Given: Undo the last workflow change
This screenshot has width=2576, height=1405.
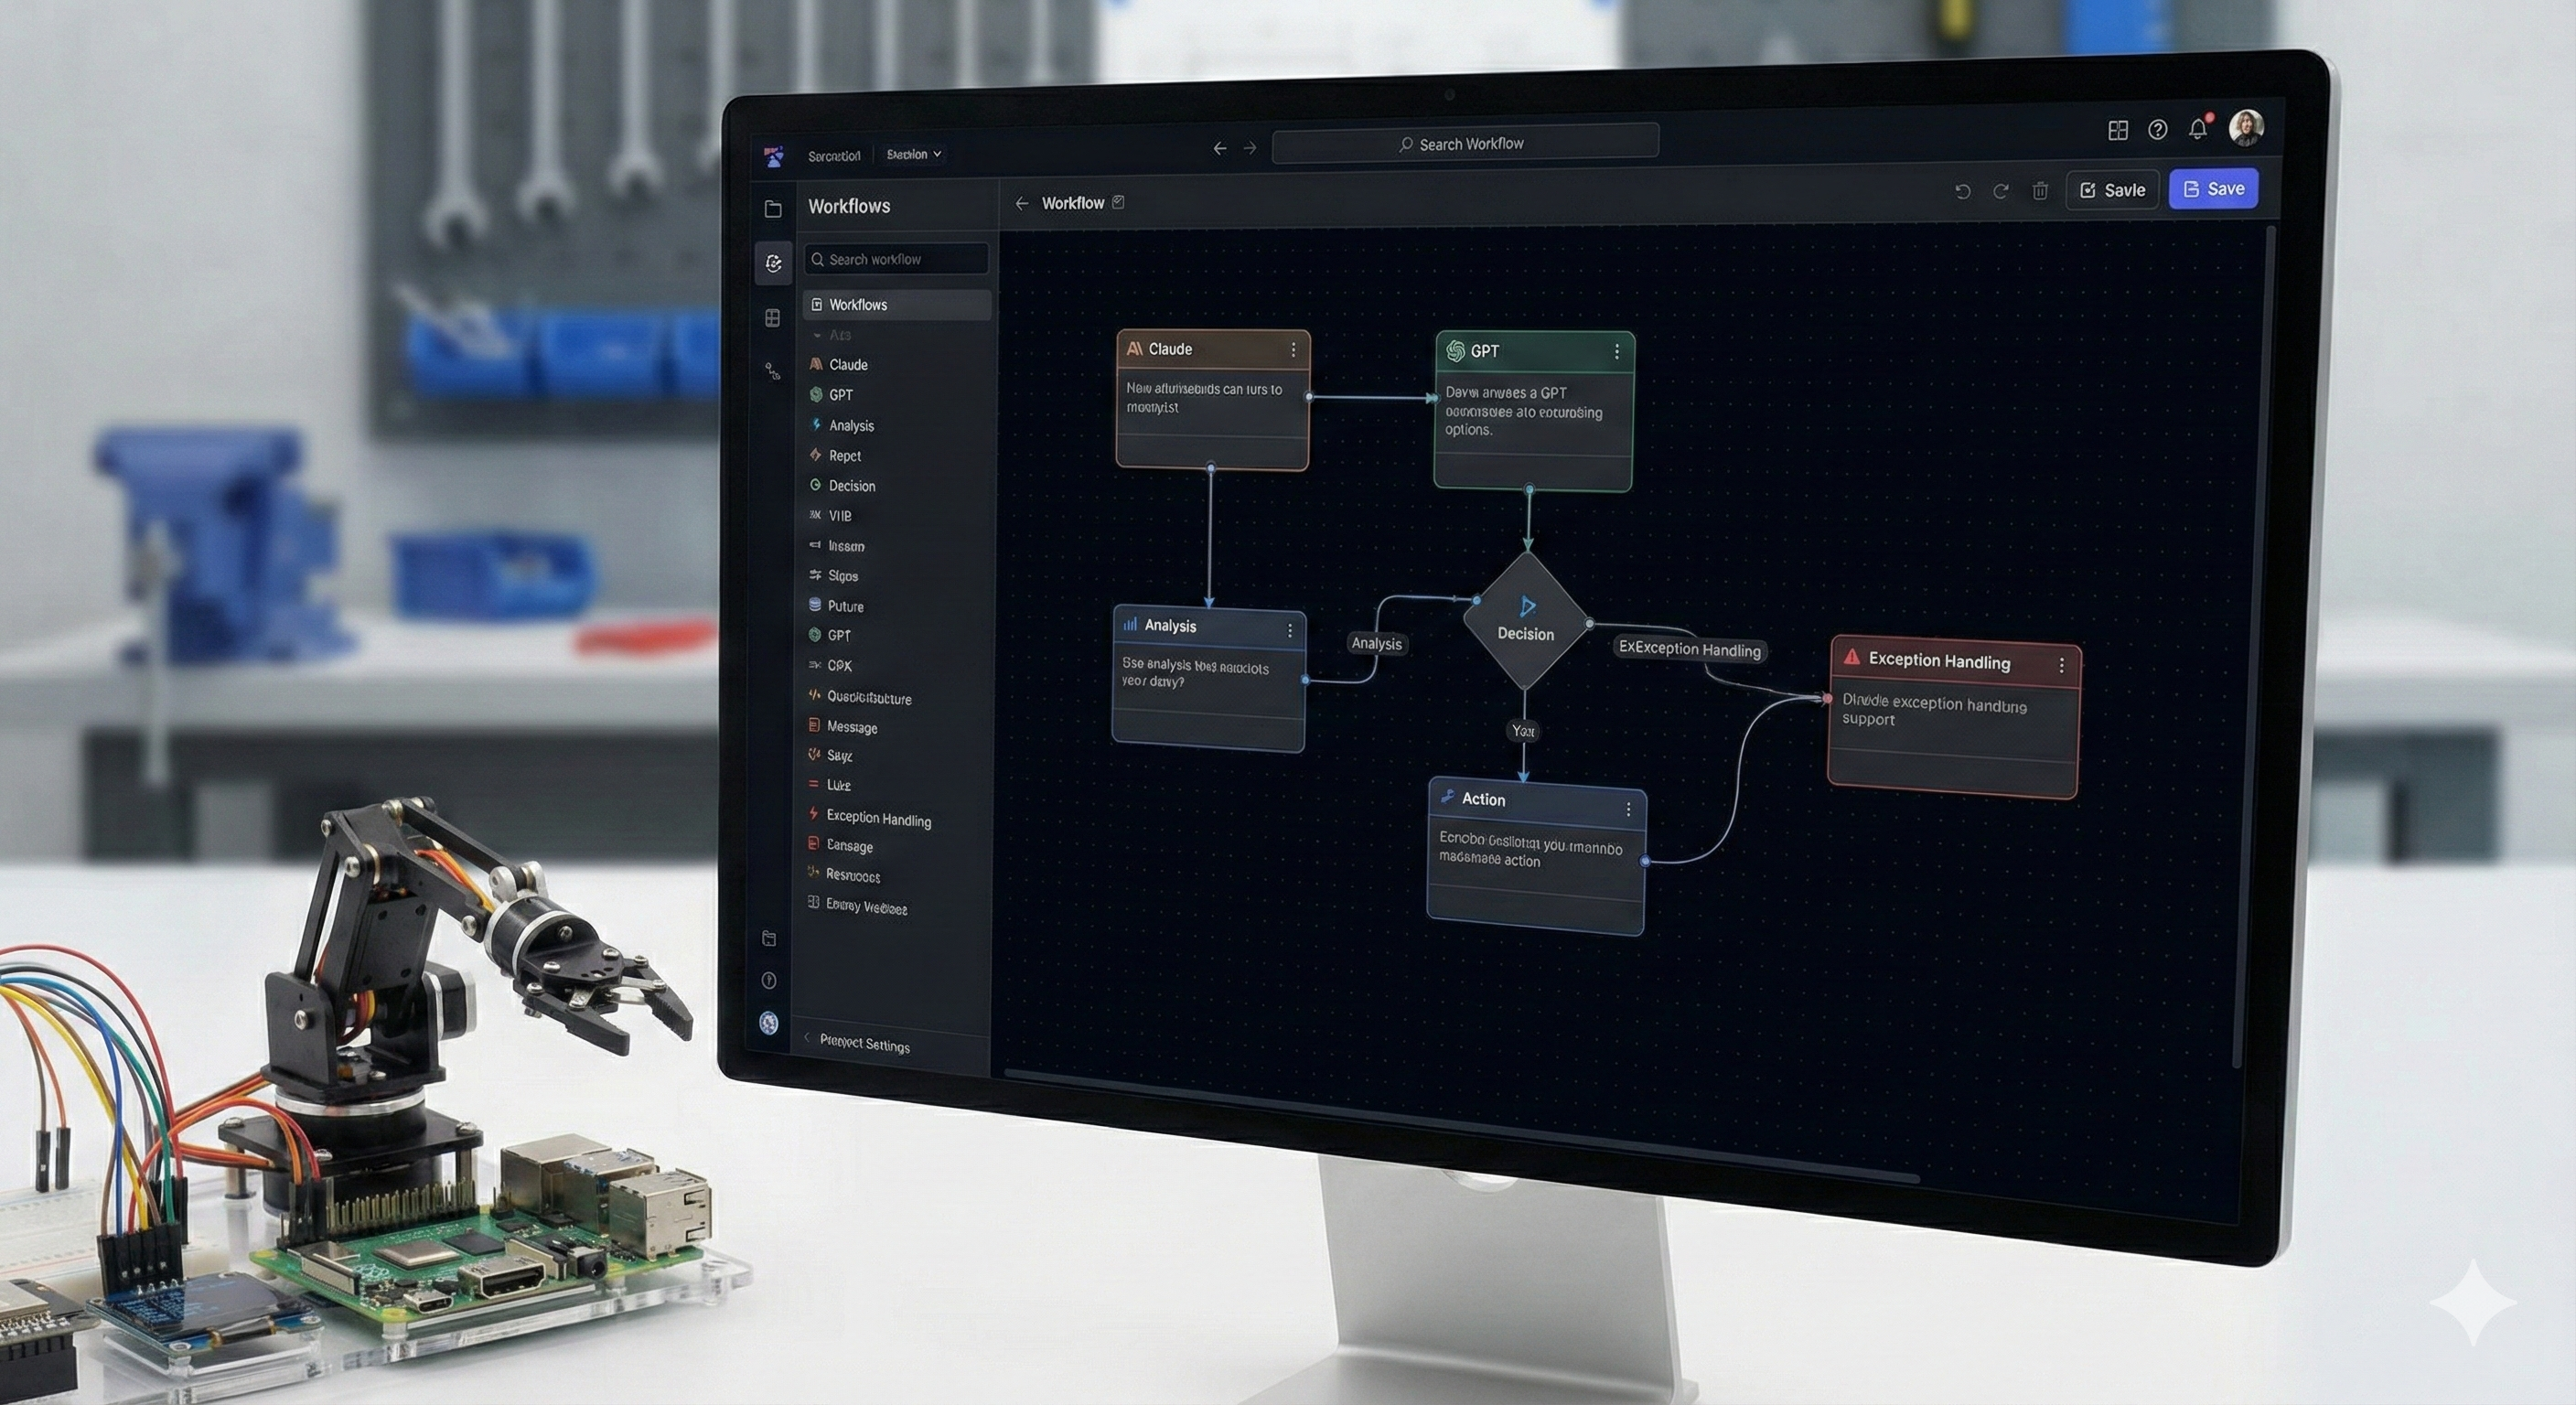Looking at the screenshot, I should 1963,190.
